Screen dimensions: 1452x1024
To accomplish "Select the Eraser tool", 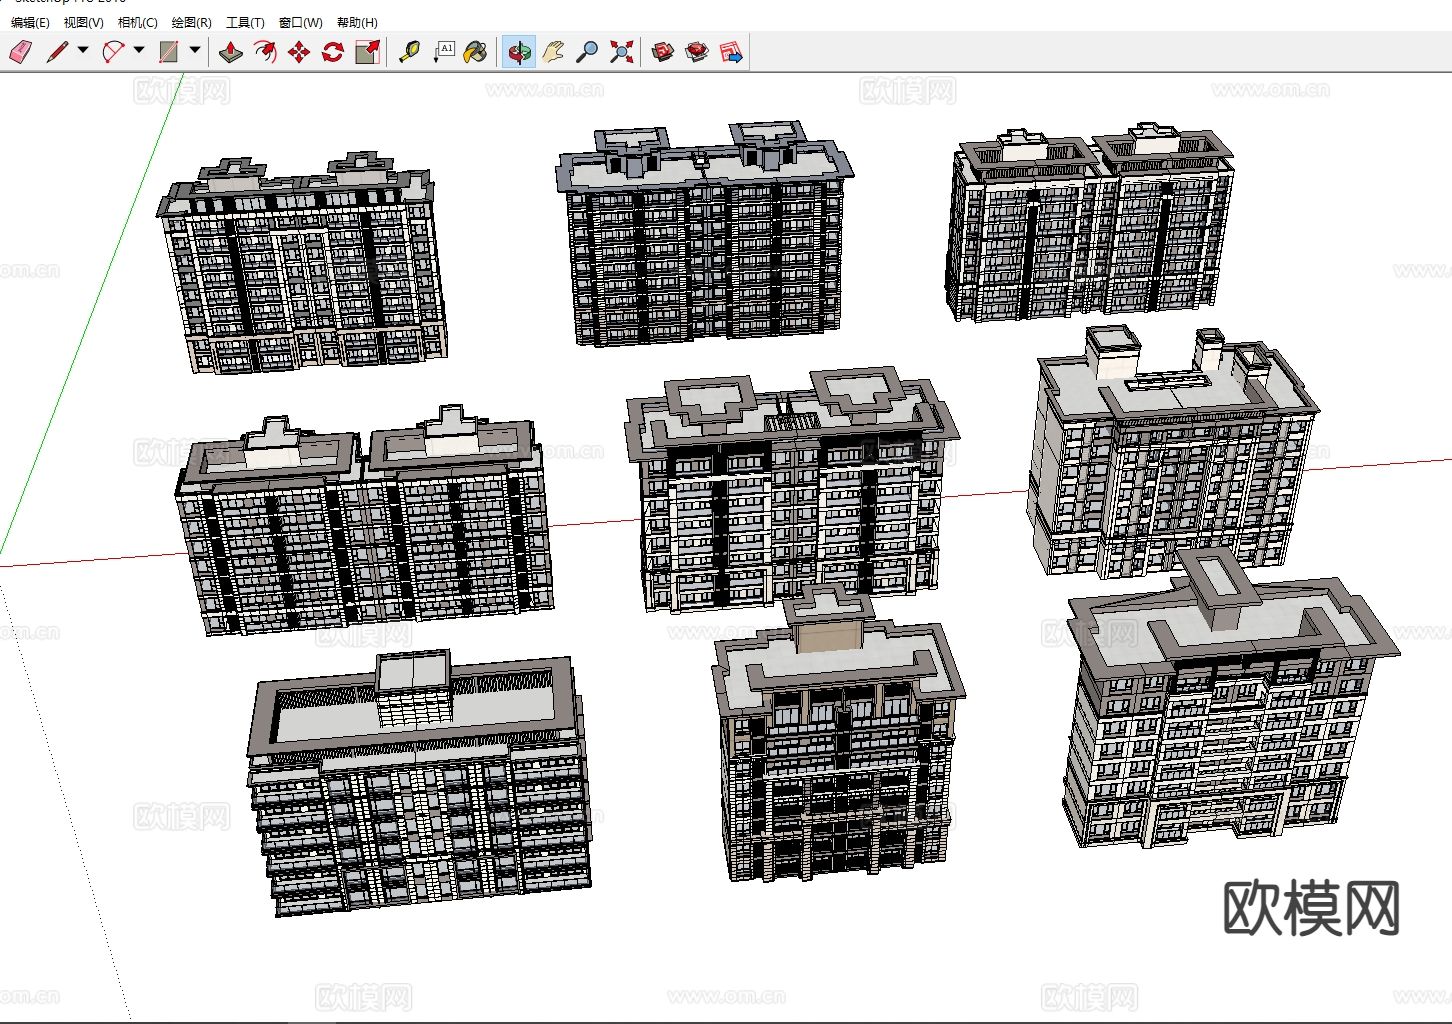I will click(x=20, y=52).
